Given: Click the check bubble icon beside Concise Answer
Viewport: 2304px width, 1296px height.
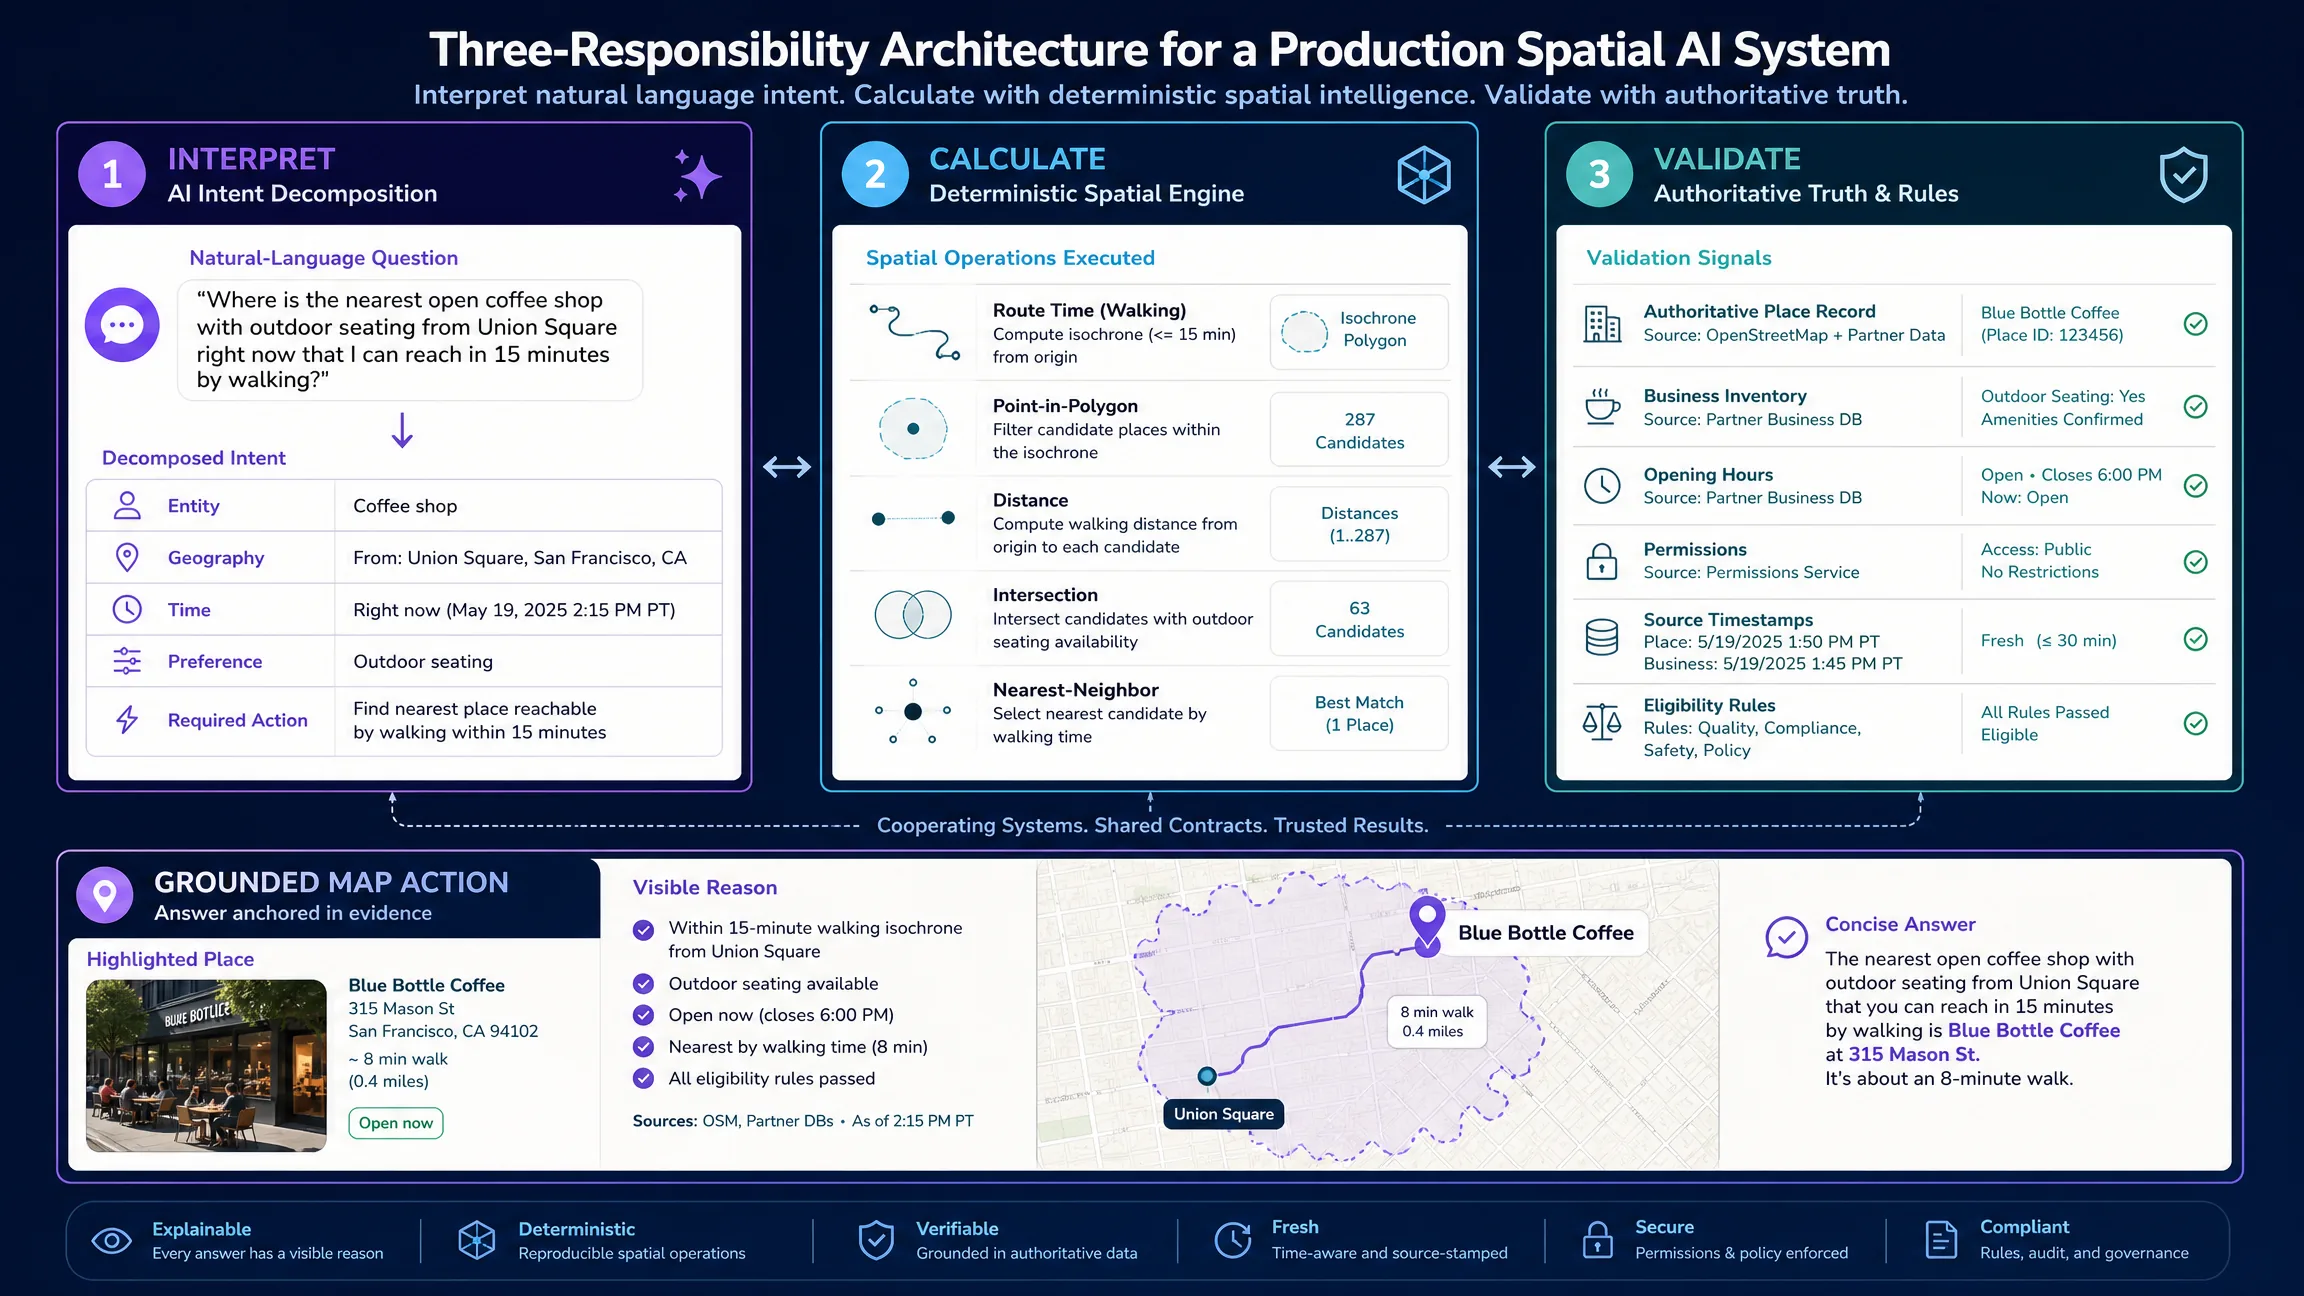Looking at the screenshot, I should click(x=1786, y=938).
